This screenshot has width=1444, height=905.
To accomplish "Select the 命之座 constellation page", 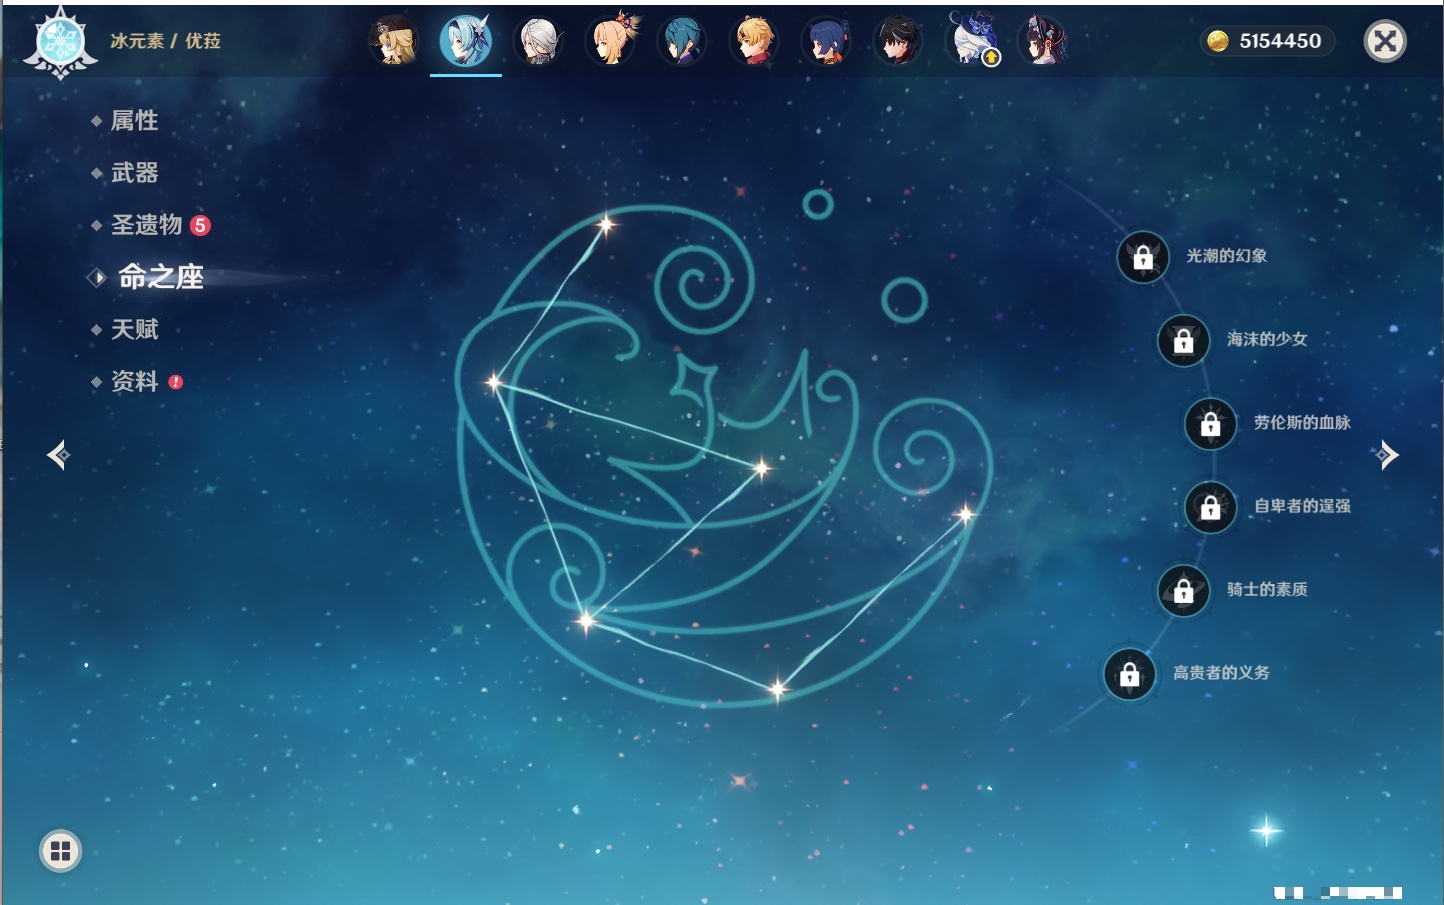I will coord(161,277).
